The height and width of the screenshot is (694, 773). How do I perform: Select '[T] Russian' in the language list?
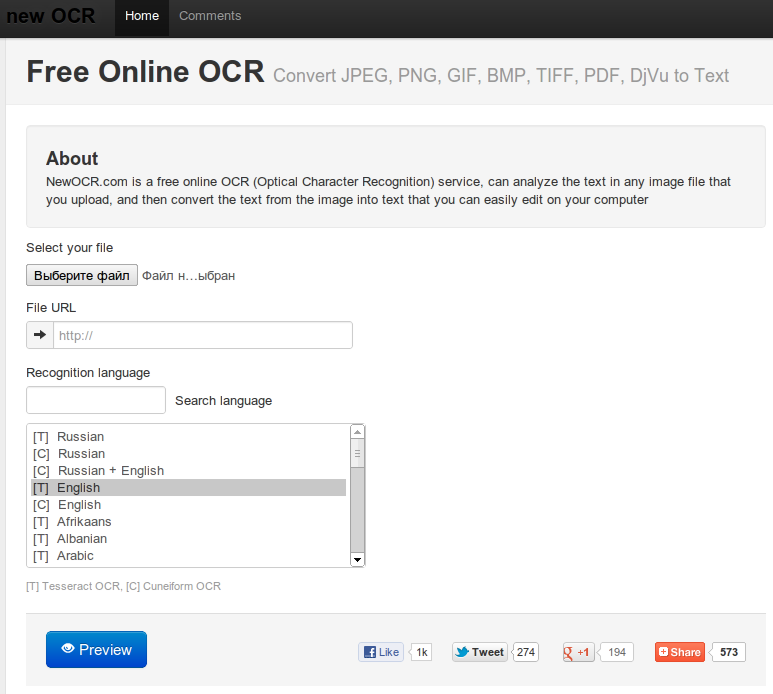click(188, 437)
